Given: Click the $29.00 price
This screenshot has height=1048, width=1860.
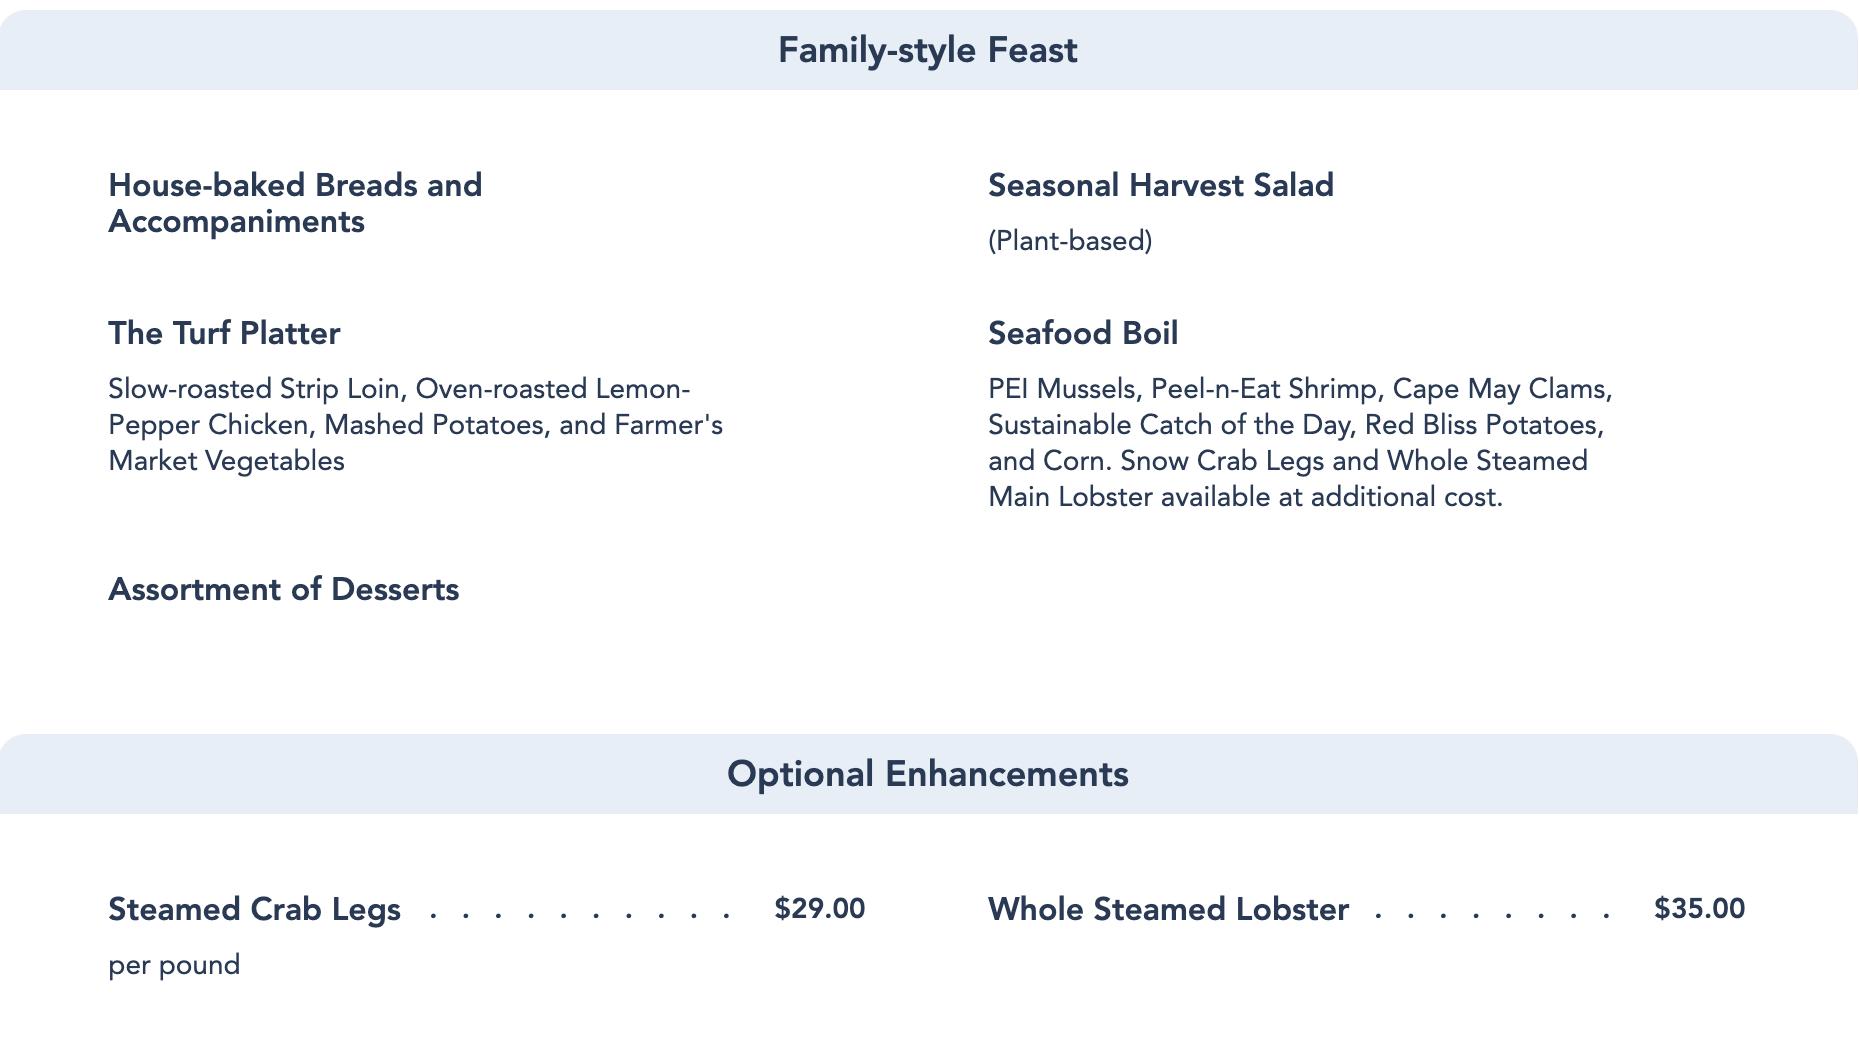Looking at the screenshot, I should 819,909.
